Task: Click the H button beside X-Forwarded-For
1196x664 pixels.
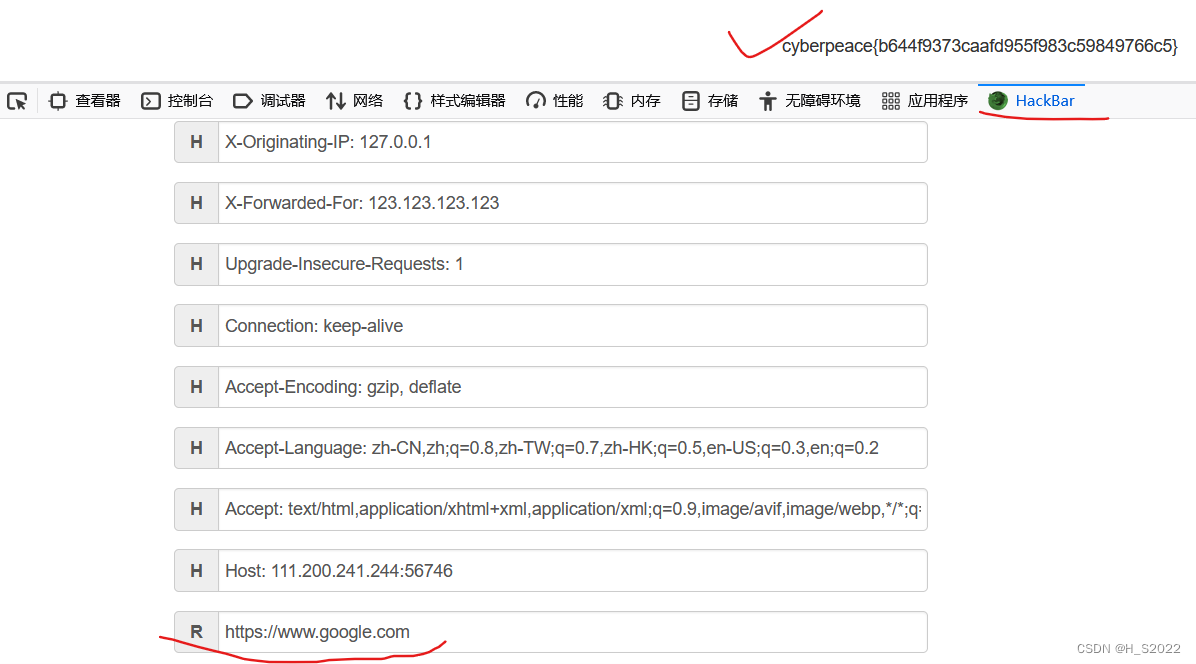Action: [197, 203]
